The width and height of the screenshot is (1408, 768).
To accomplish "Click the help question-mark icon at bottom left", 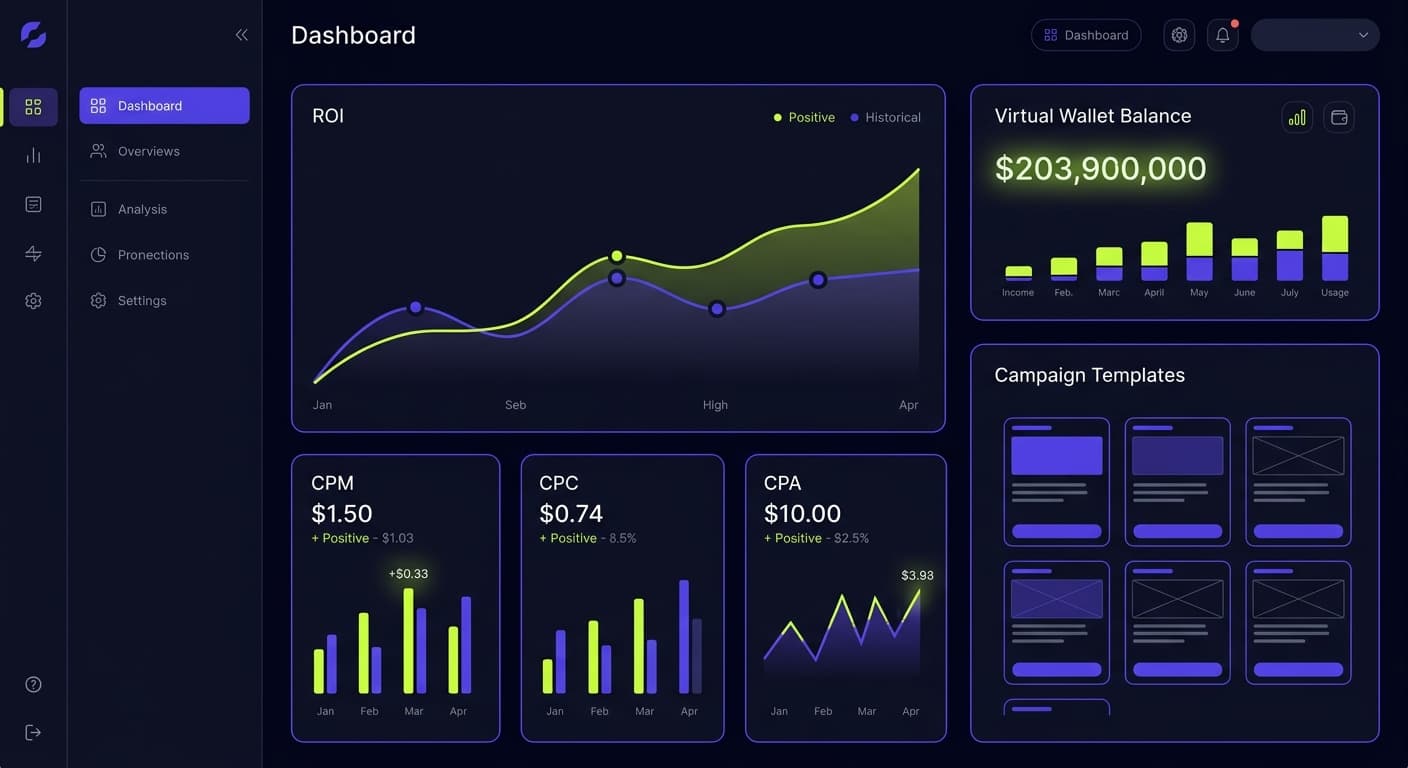I will (33, 684).
